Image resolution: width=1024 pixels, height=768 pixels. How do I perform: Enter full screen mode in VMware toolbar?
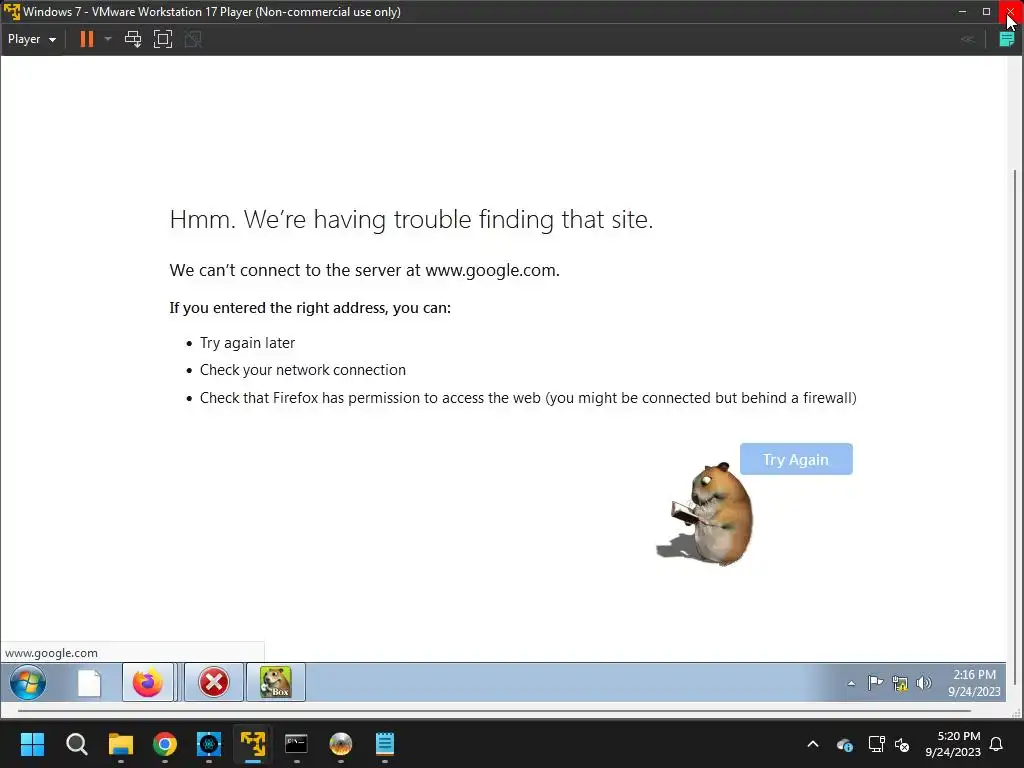coord(163,39)
